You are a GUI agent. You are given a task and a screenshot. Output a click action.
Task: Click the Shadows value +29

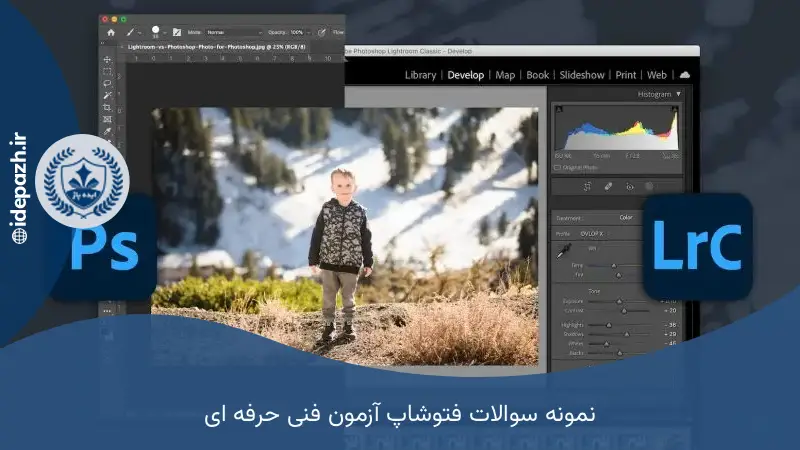(x=670, y=334)
